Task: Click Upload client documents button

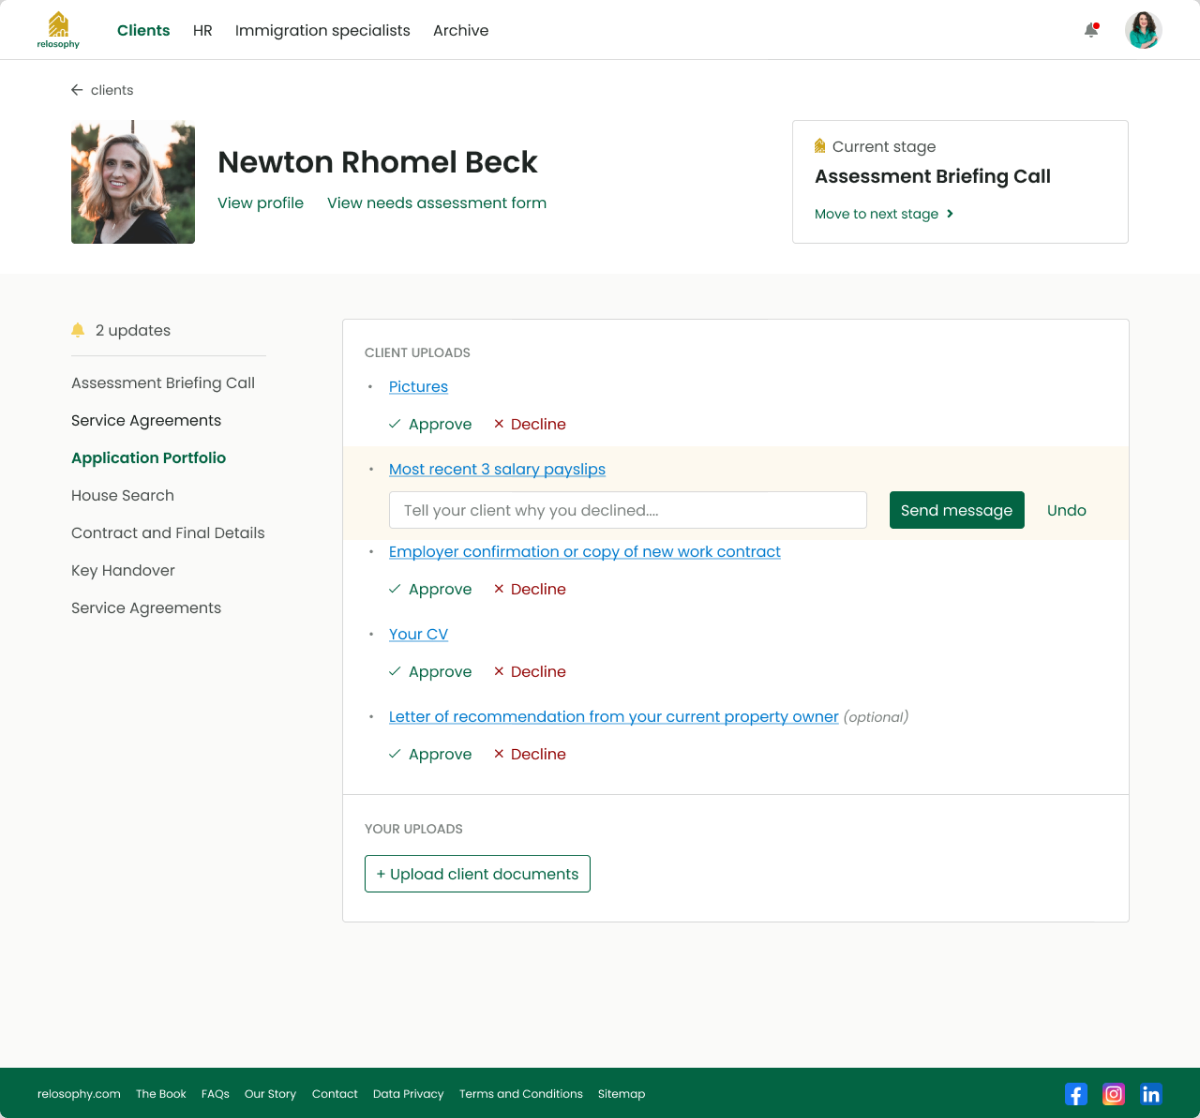Action: click(x=477, y=874)
